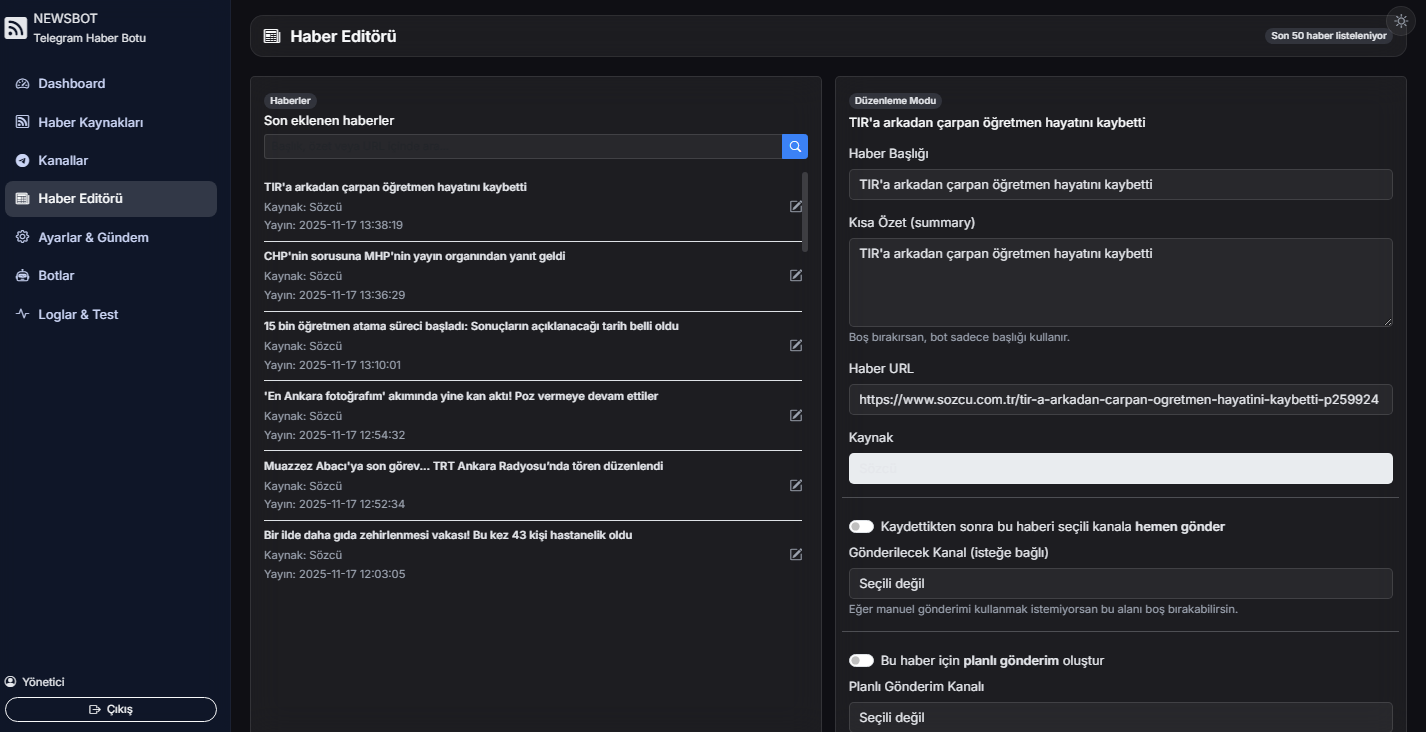The width and height of the screenshot is (1426, 732).
Task: Toggle light/dark theme sun icon
Action: point(1400,22)
